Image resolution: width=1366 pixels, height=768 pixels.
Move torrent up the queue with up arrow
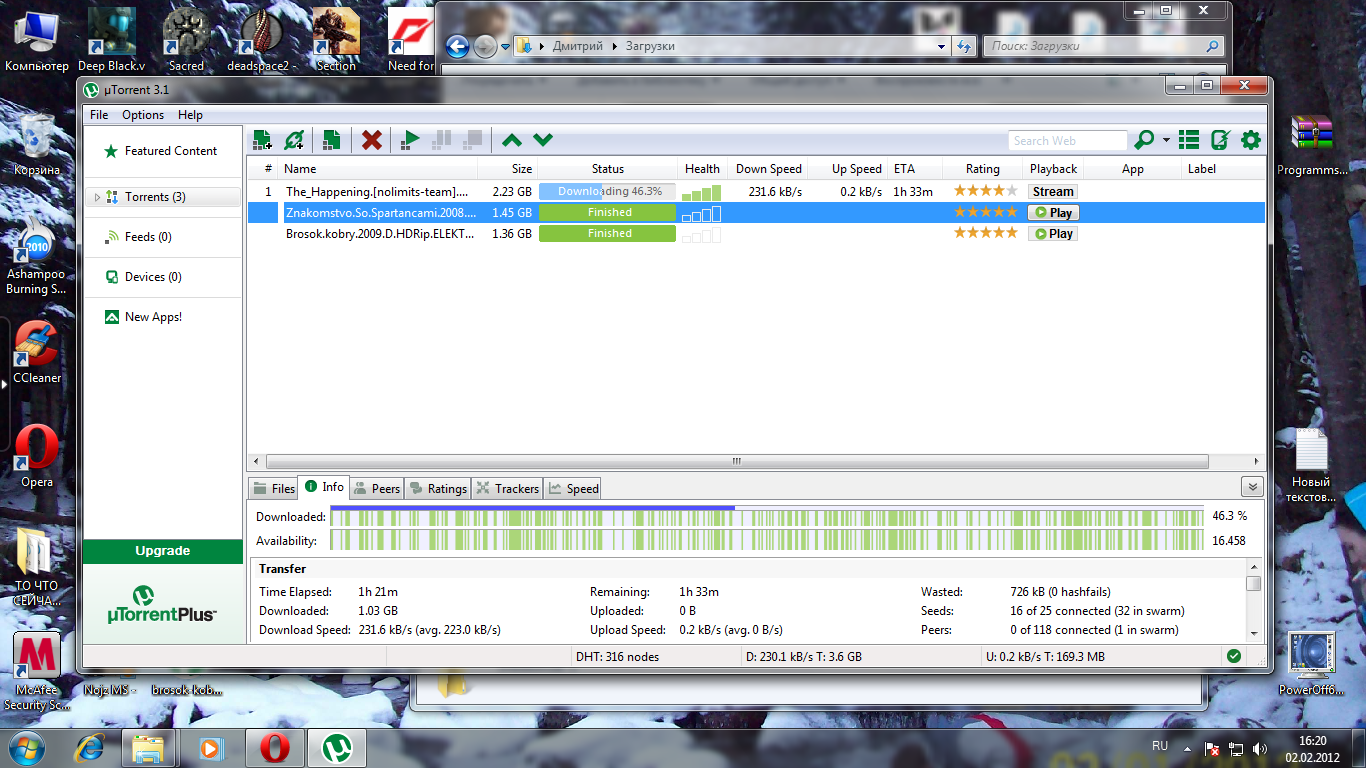tap(511, 140)
